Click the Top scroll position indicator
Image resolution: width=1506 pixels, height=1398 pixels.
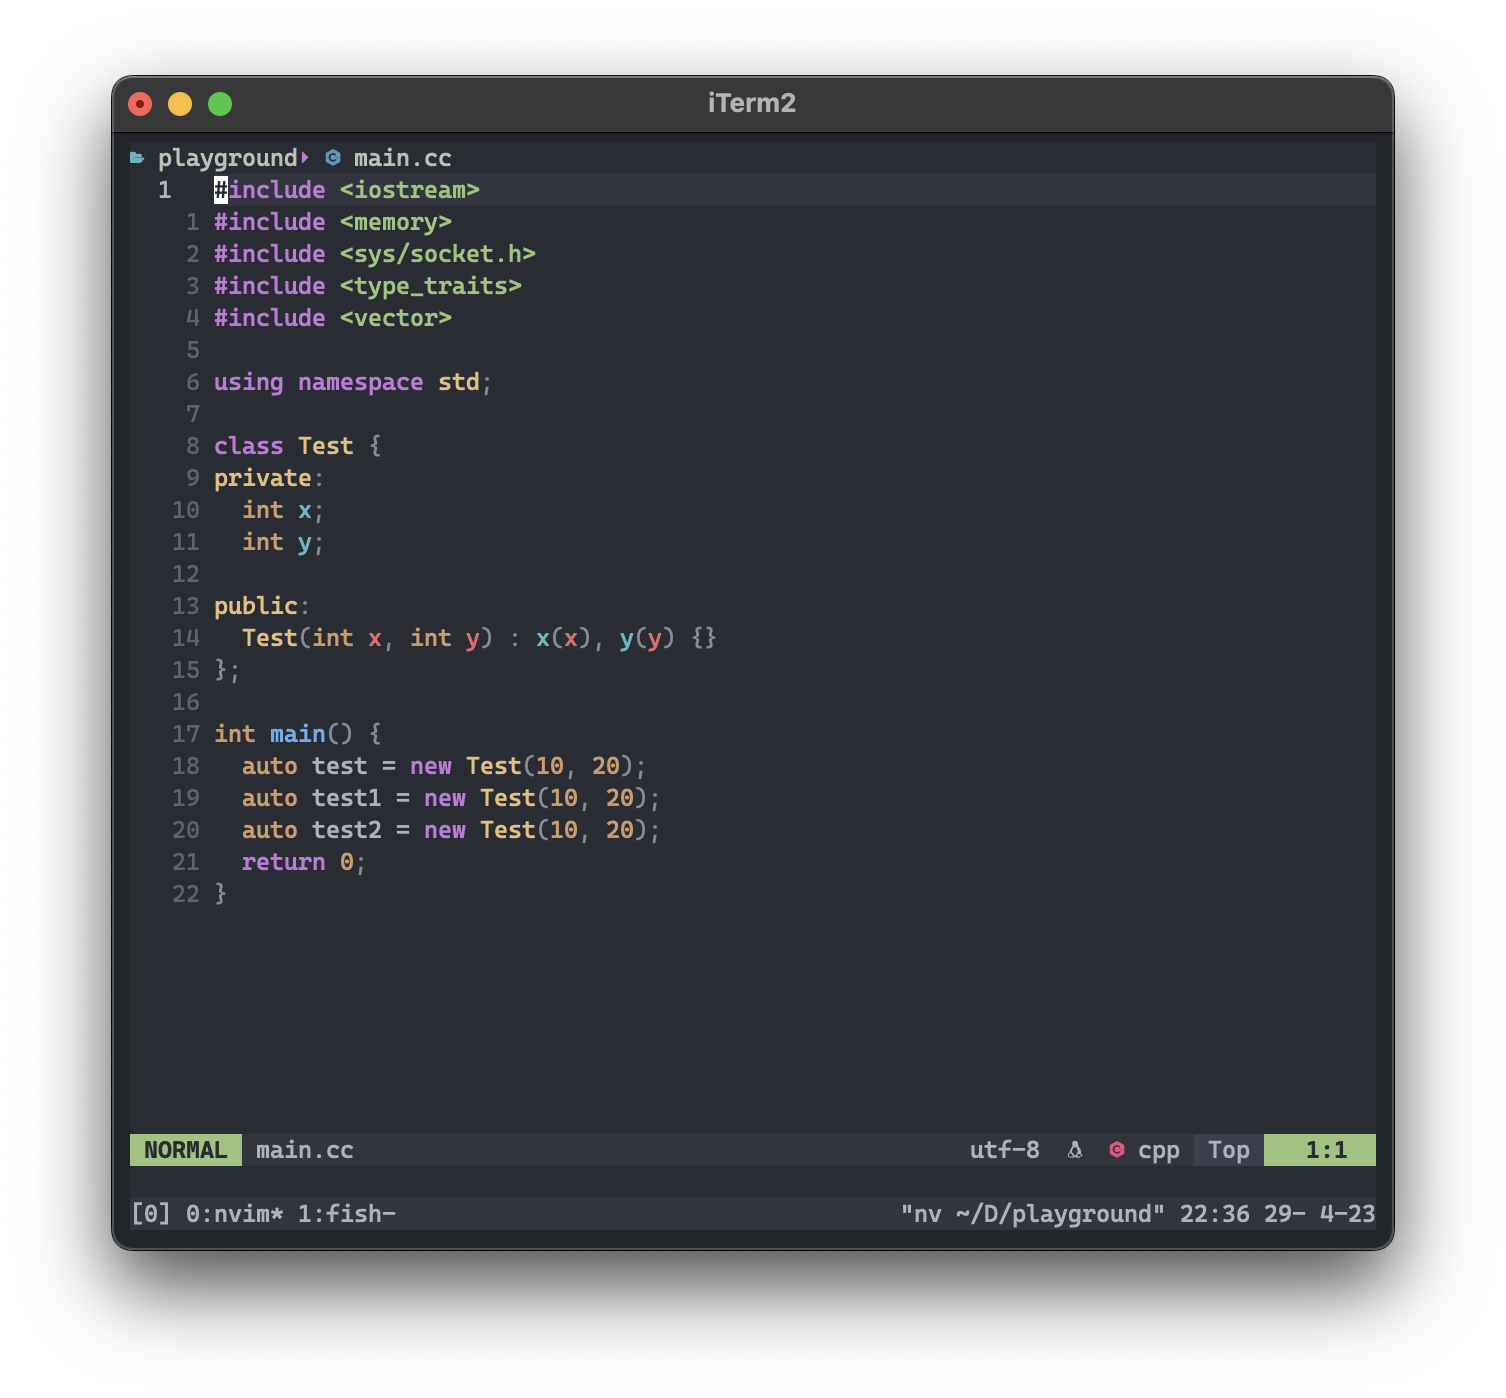[x=1229, y=1150]
